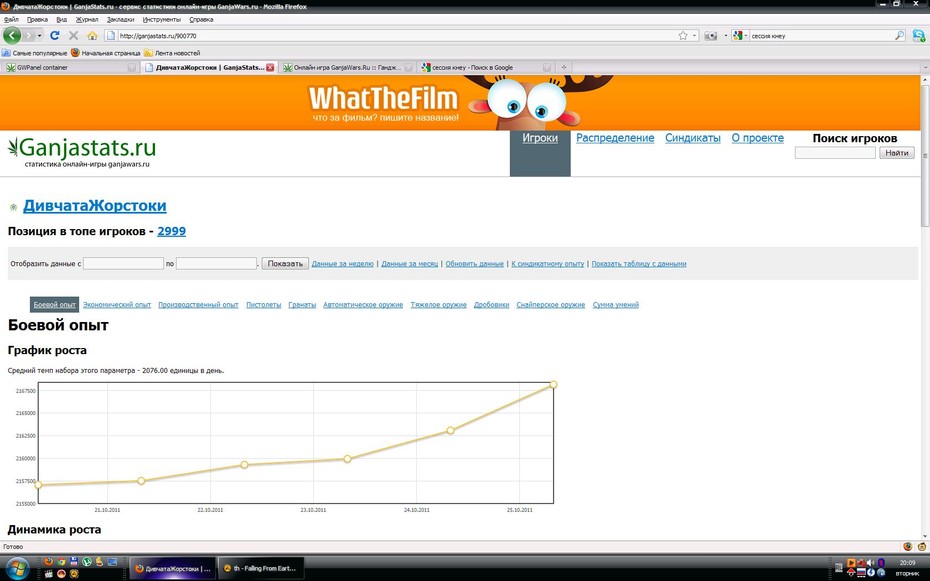The image size is (930, 581).
Task: Click the end date input field
Action: (x=216, y=263)
